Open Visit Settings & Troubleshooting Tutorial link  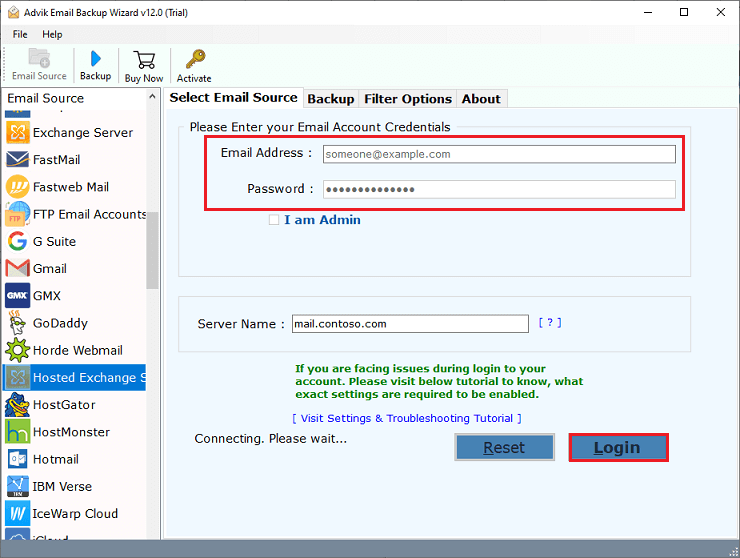point(407,418)
